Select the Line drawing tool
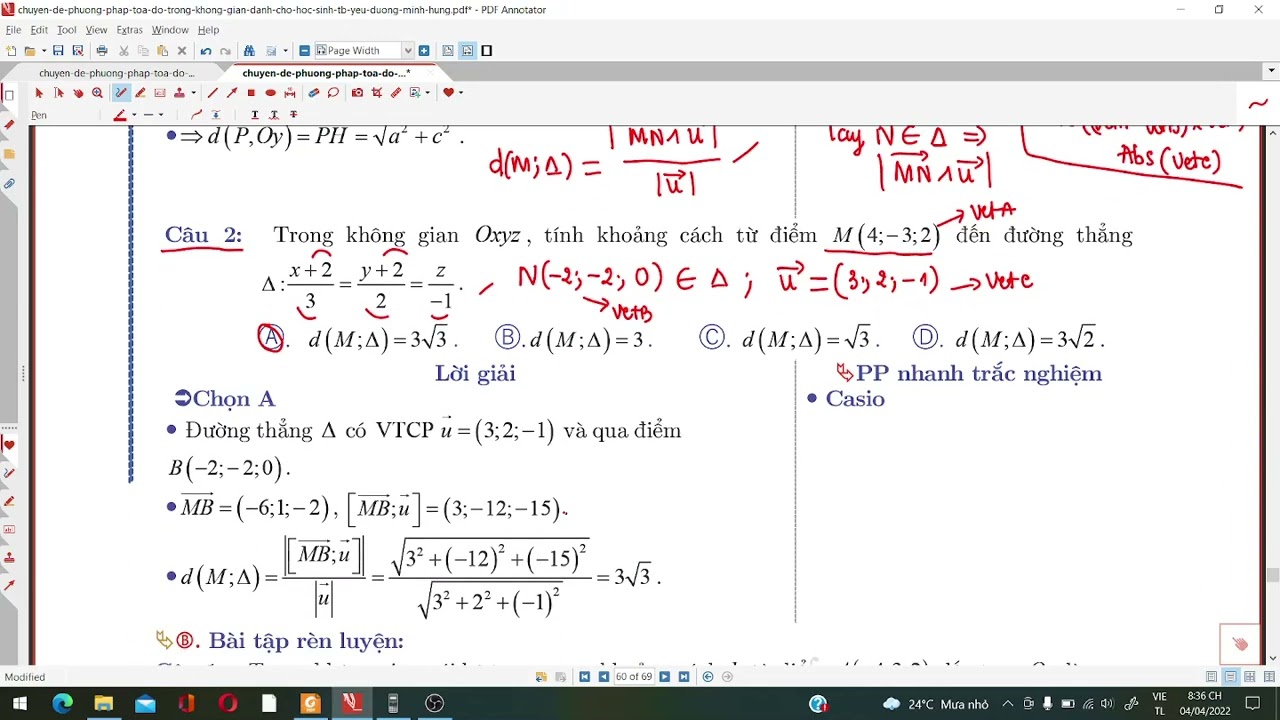1280x720 pixels. tap(212, 93)
